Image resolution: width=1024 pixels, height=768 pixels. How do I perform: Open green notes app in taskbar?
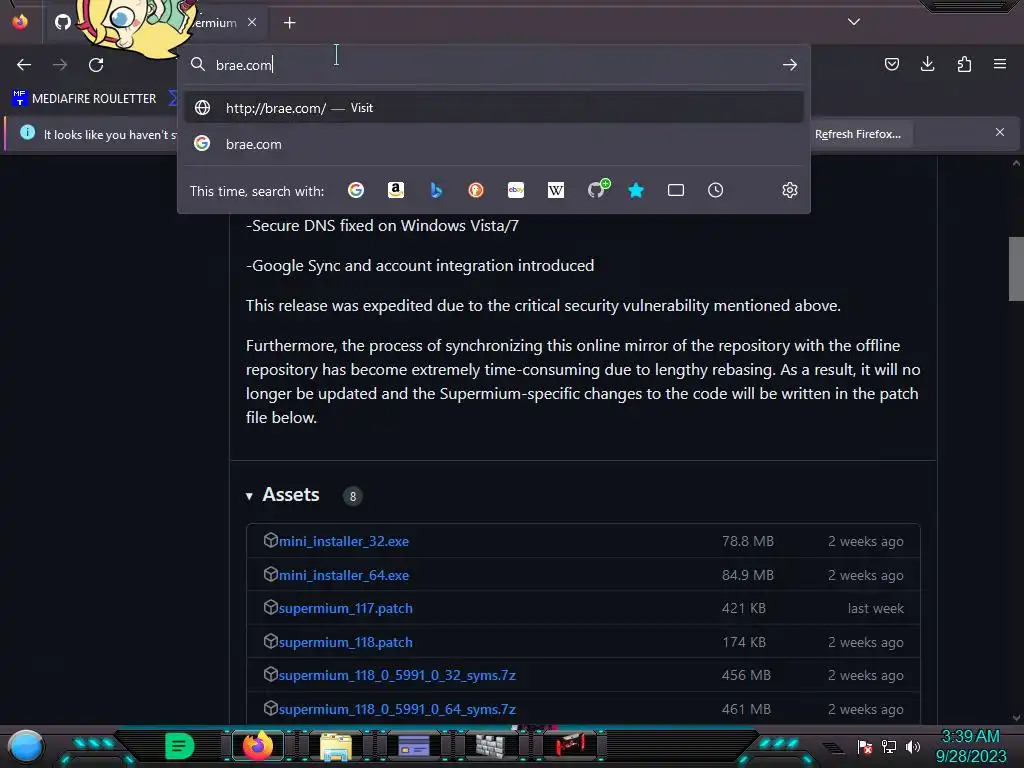point(179,746)
